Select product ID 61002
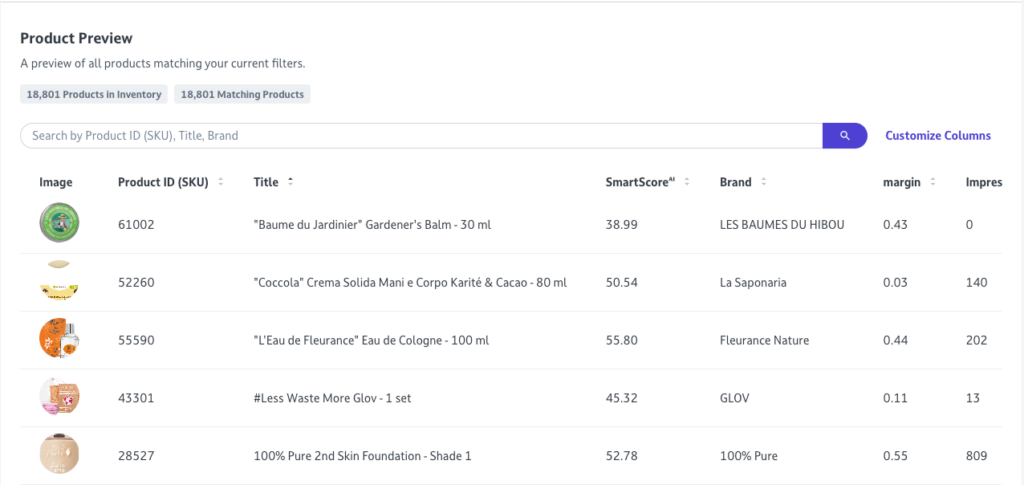 coord(136,225)
